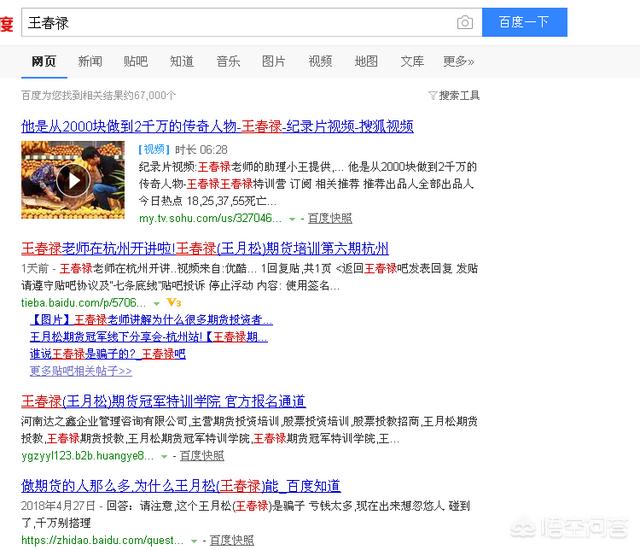Open the 期货冠军特训学院 官方报名通道 result

pyautogui.click(x=164, y=401)
